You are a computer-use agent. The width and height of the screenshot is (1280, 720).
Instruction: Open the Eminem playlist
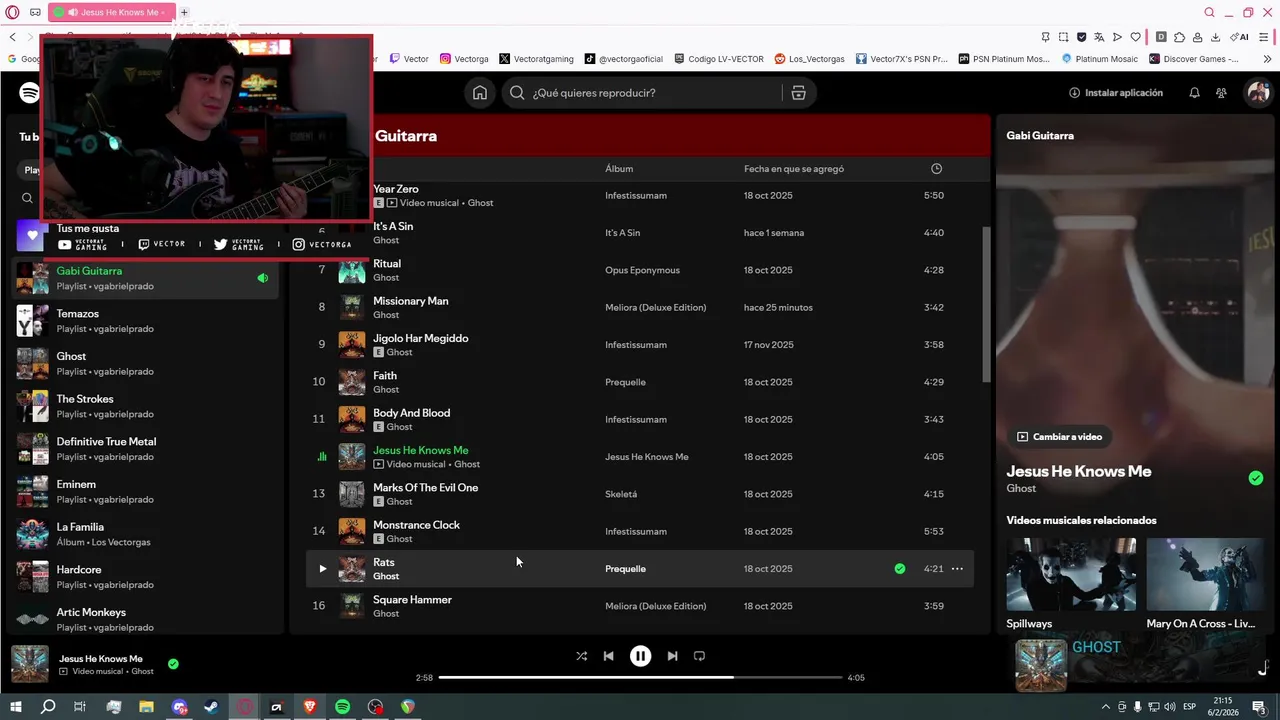[x=147, y=492]
